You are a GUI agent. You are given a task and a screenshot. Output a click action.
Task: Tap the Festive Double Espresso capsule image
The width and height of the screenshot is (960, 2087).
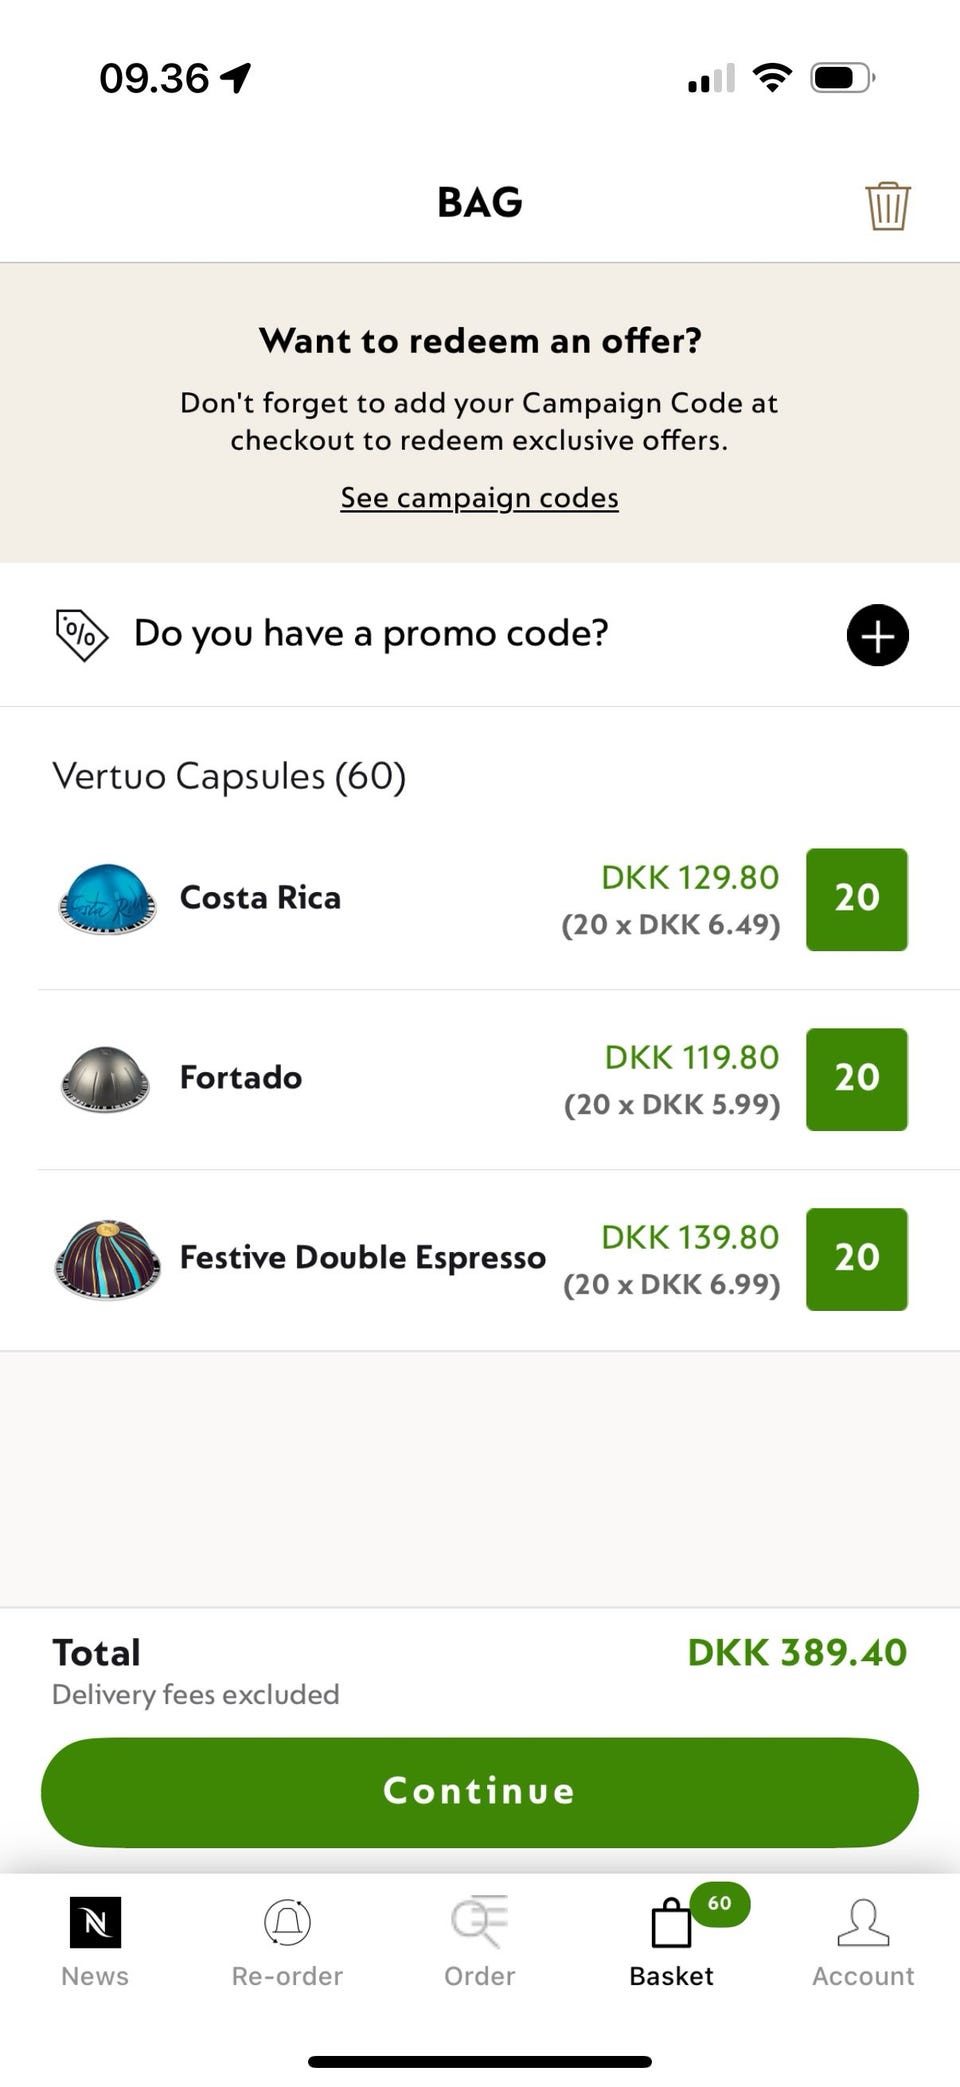107,1259
